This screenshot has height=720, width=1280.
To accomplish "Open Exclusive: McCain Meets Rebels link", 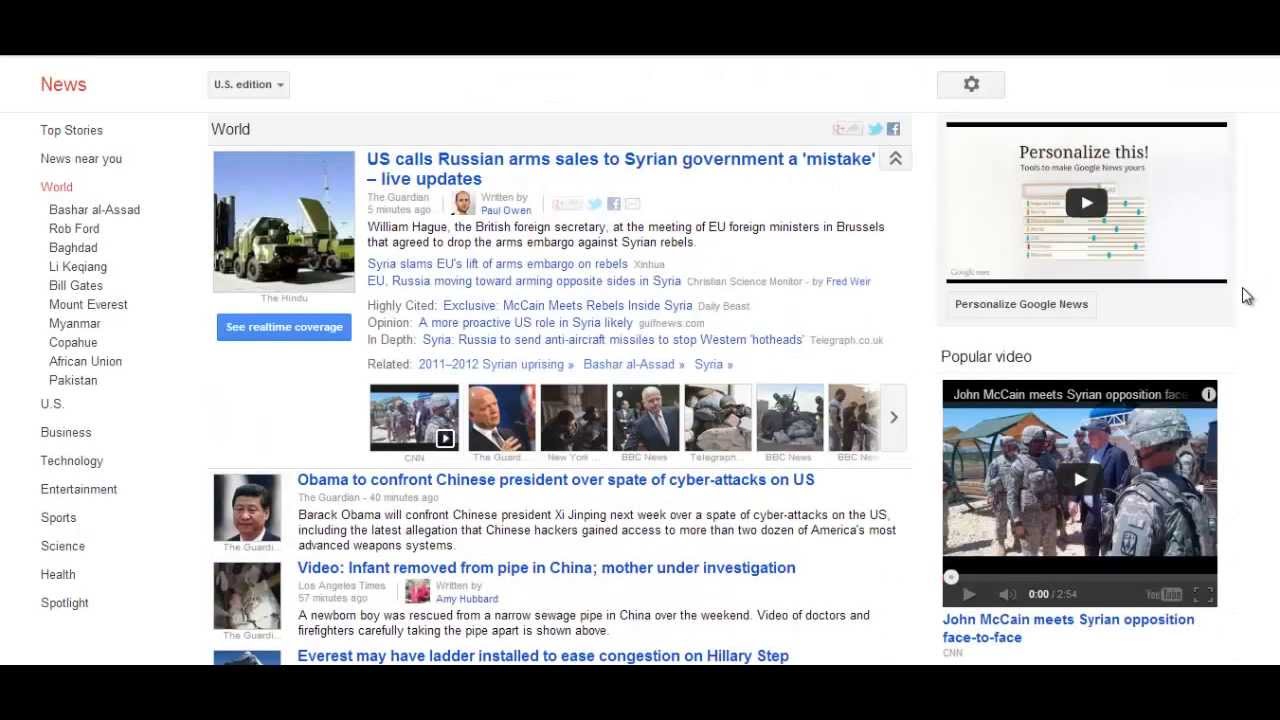I will tap(568, 306).
